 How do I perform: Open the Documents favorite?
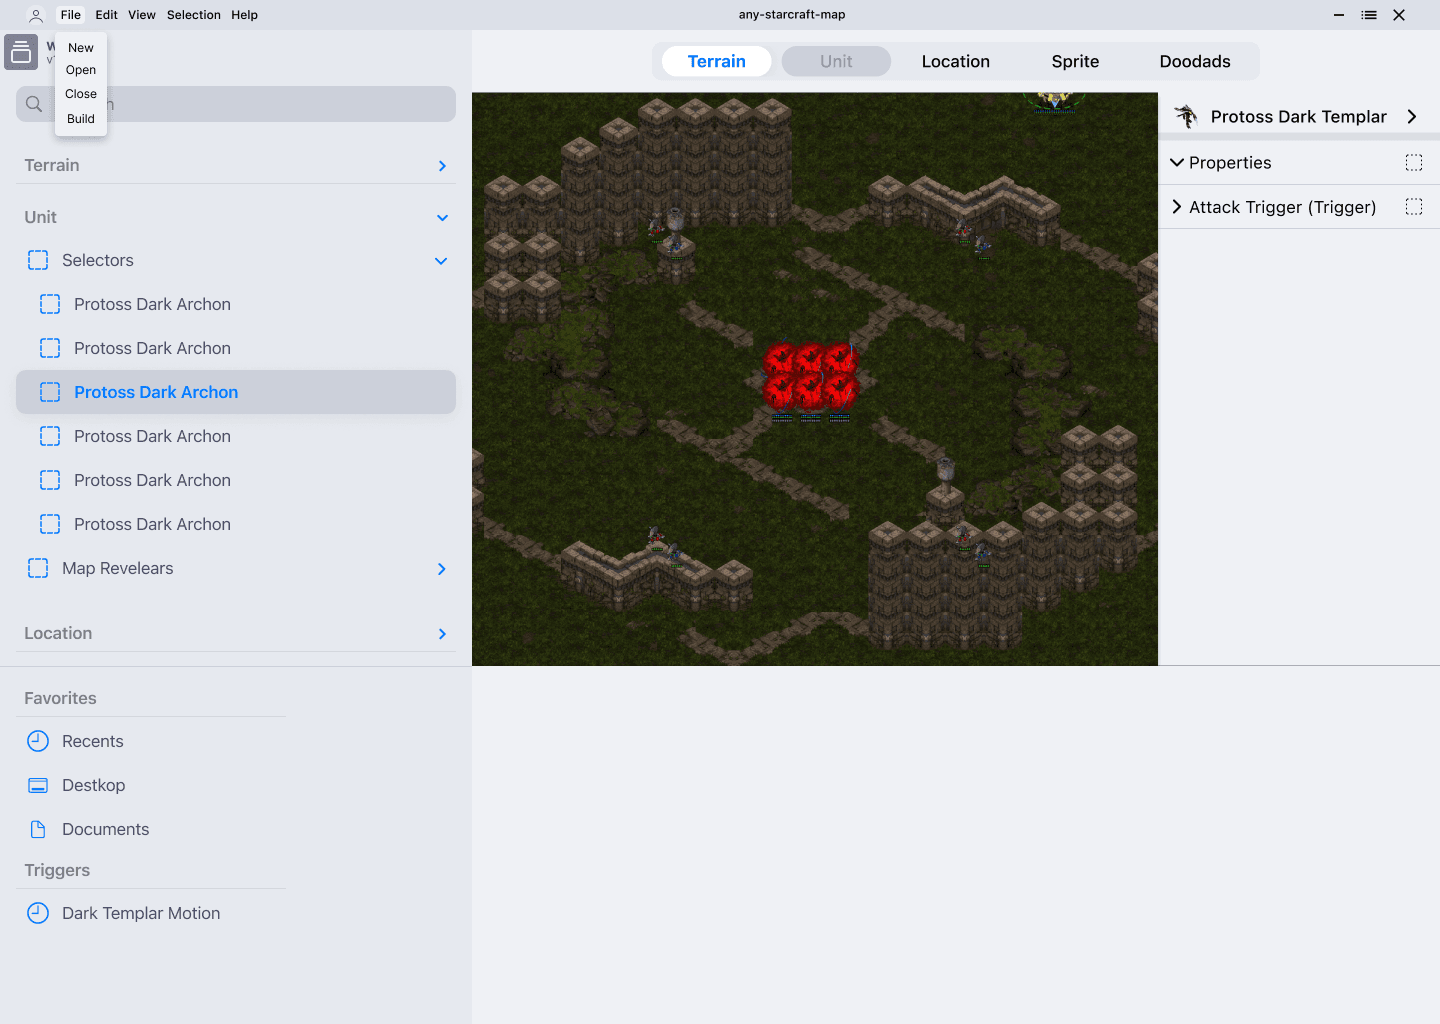[105, 829]
